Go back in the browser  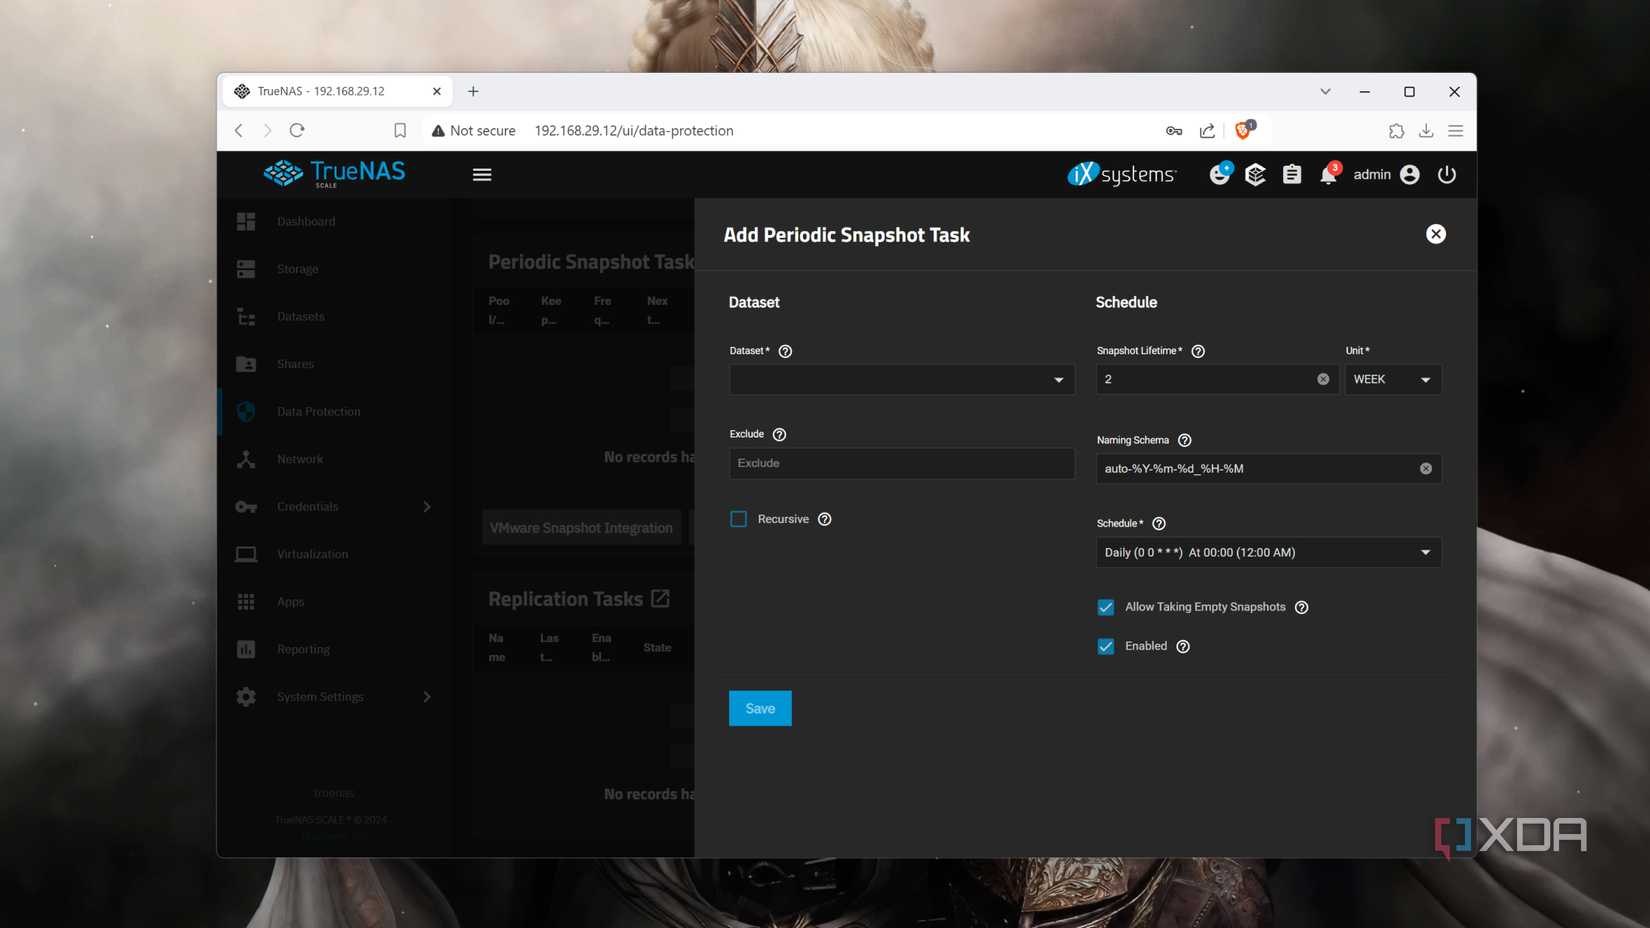[238, 130]
